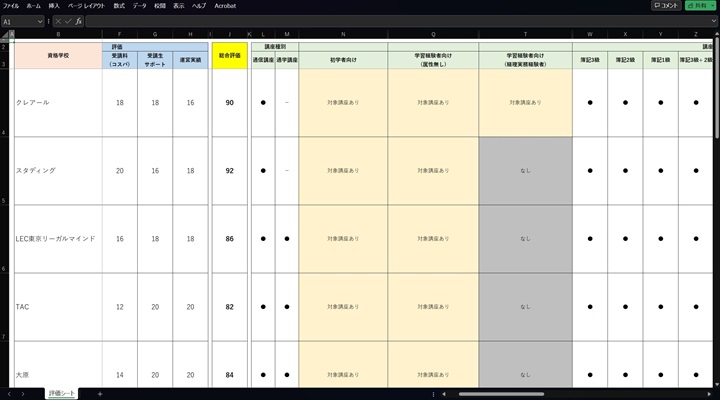Open the 挿入 ribbon tab

[x=54, y=6]
